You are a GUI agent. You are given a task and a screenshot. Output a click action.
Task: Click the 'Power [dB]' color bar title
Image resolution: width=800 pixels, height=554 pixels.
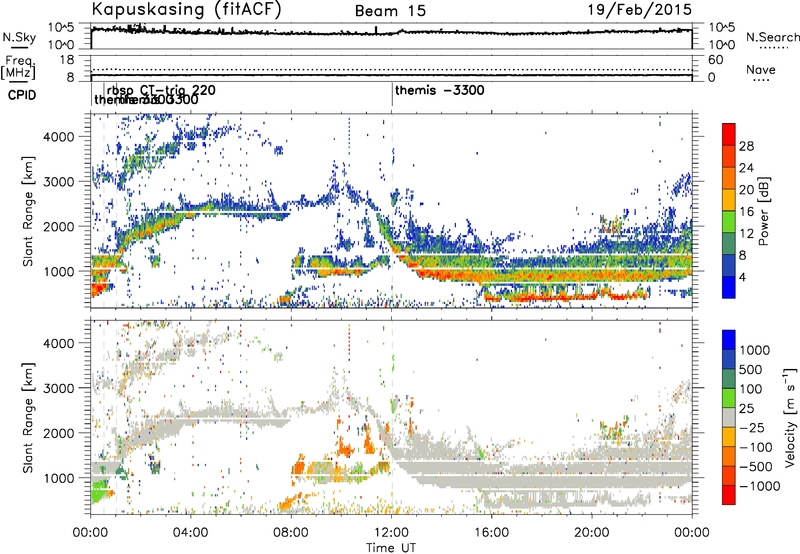[763, 211]
